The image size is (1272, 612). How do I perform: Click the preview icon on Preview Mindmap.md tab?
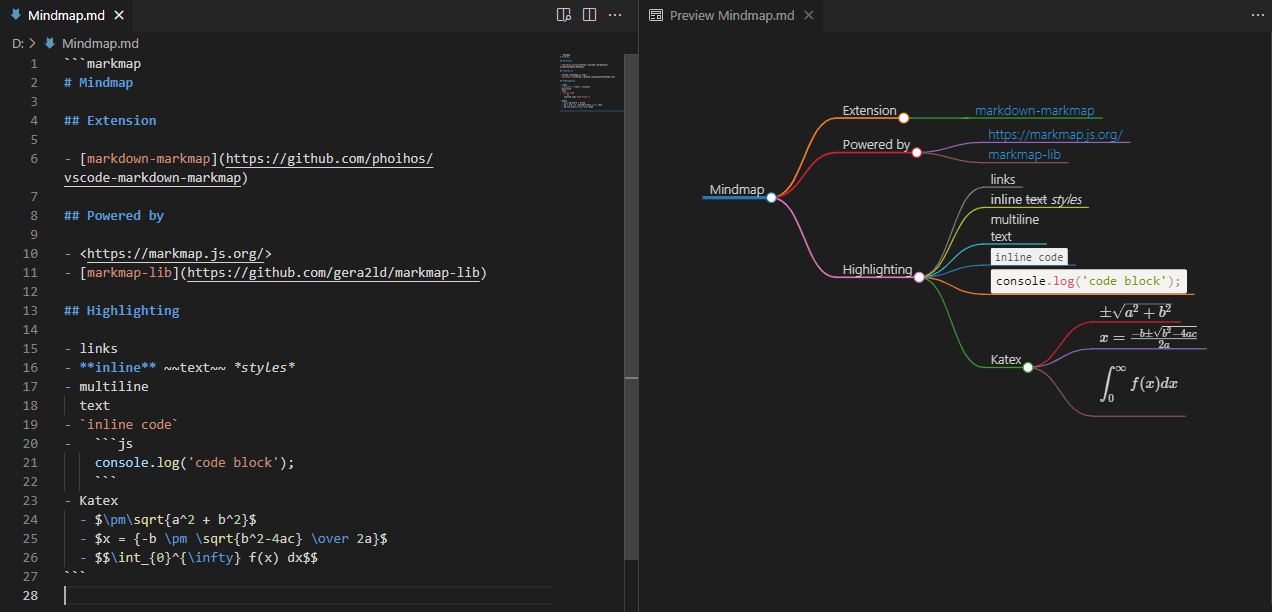(x=657, y=15)
